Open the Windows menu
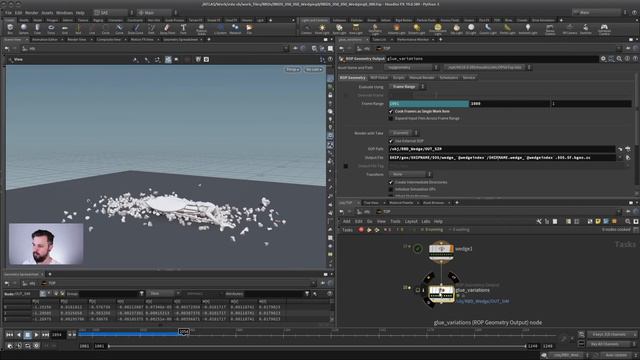The image size is (640, 360). tap(64, 13)
